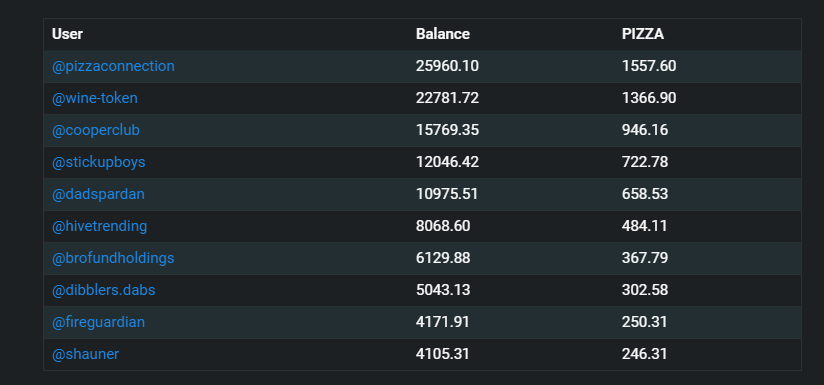Select balance value 4171.91
The image size is (824, 385).
click(x=442, y=322)
